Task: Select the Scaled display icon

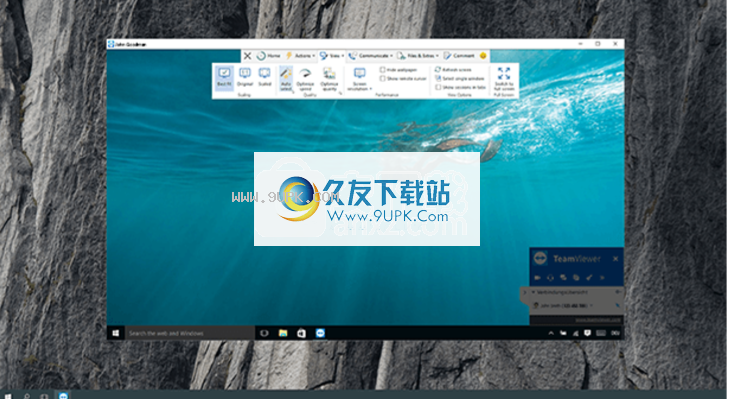Action: tap(265, 74)
